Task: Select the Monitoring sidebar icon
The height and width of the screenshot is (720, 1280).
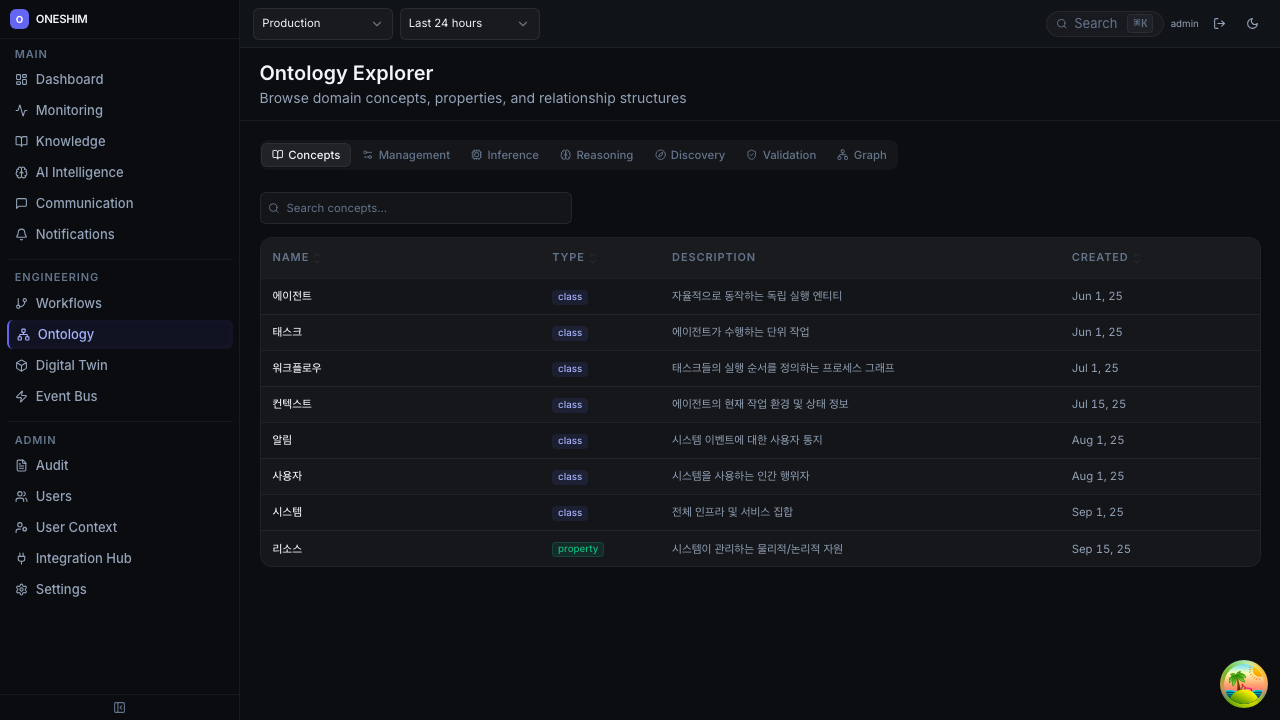Action: (x=21, y=110)
